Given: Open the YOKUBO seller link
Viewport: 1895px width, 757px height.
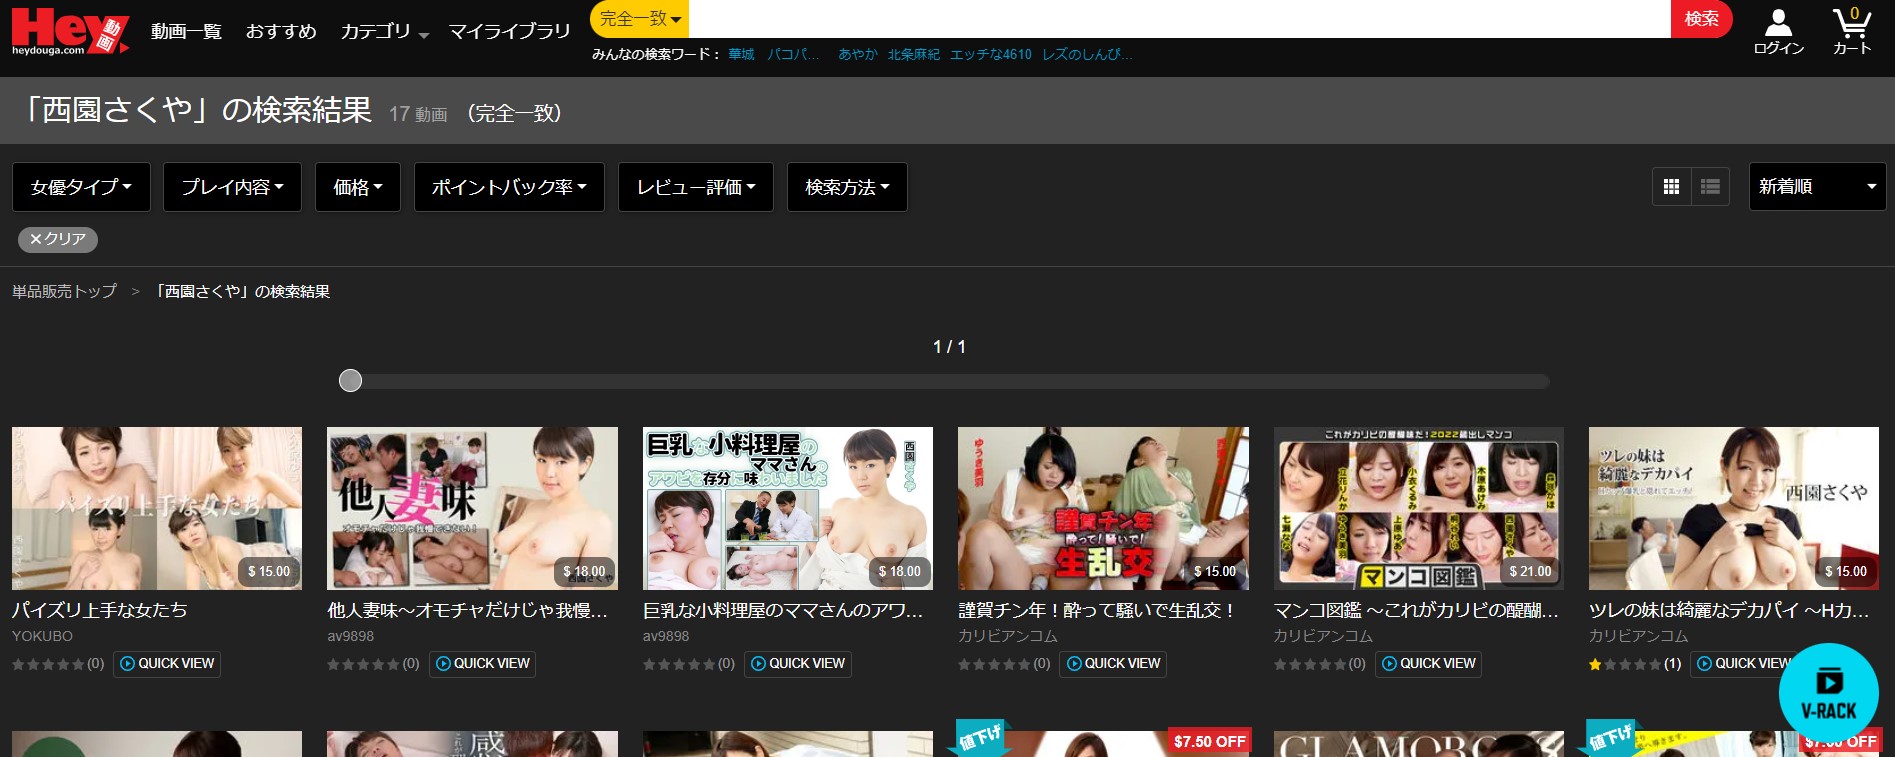Looking at the screenshot, I should pos(42,636).
